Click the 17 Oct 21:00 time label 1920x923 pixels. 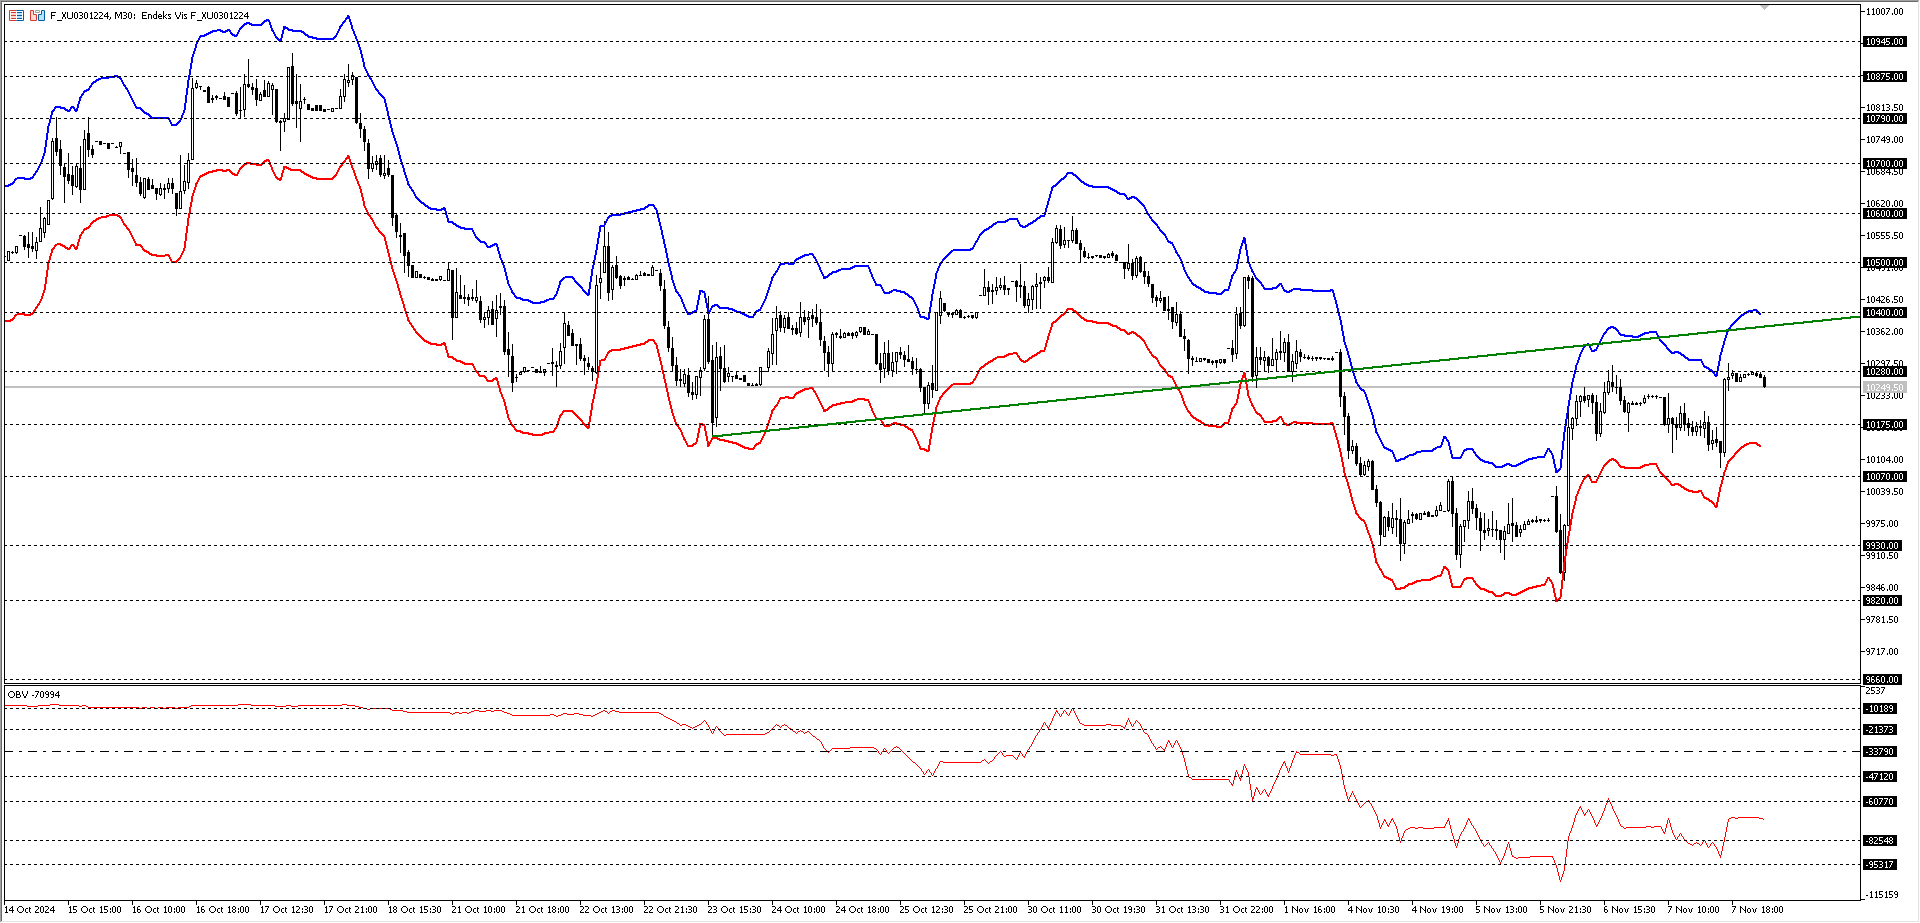point(351,910)
